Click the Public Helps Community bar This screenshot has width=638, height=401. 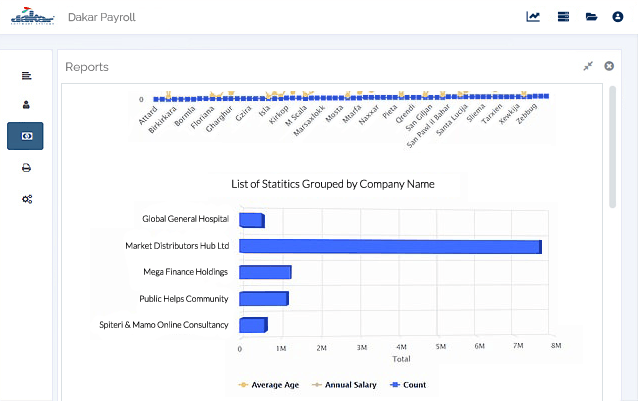pyautogui.click(x=264, y=299)
